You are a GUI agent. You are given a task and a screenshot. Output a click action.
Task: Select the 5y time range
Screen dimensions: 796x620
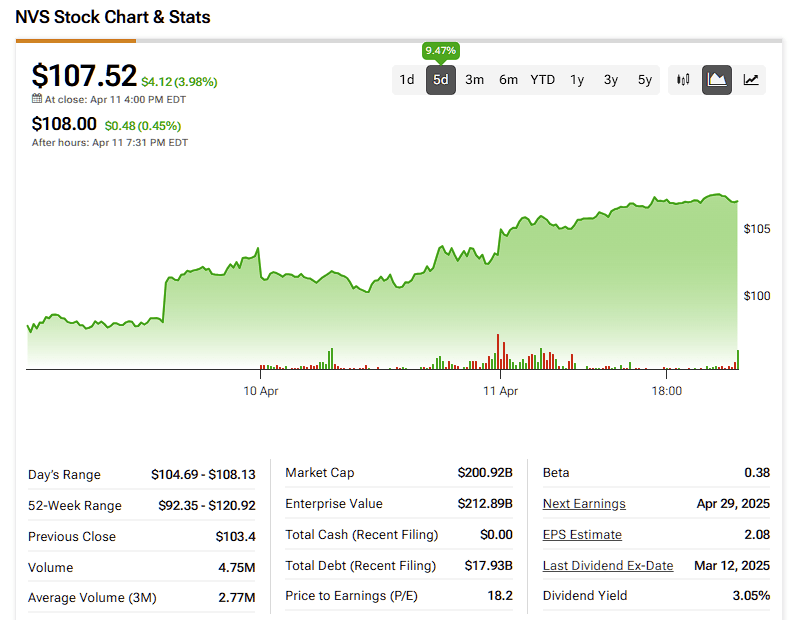pyautogui.click(x=645, y=80)
